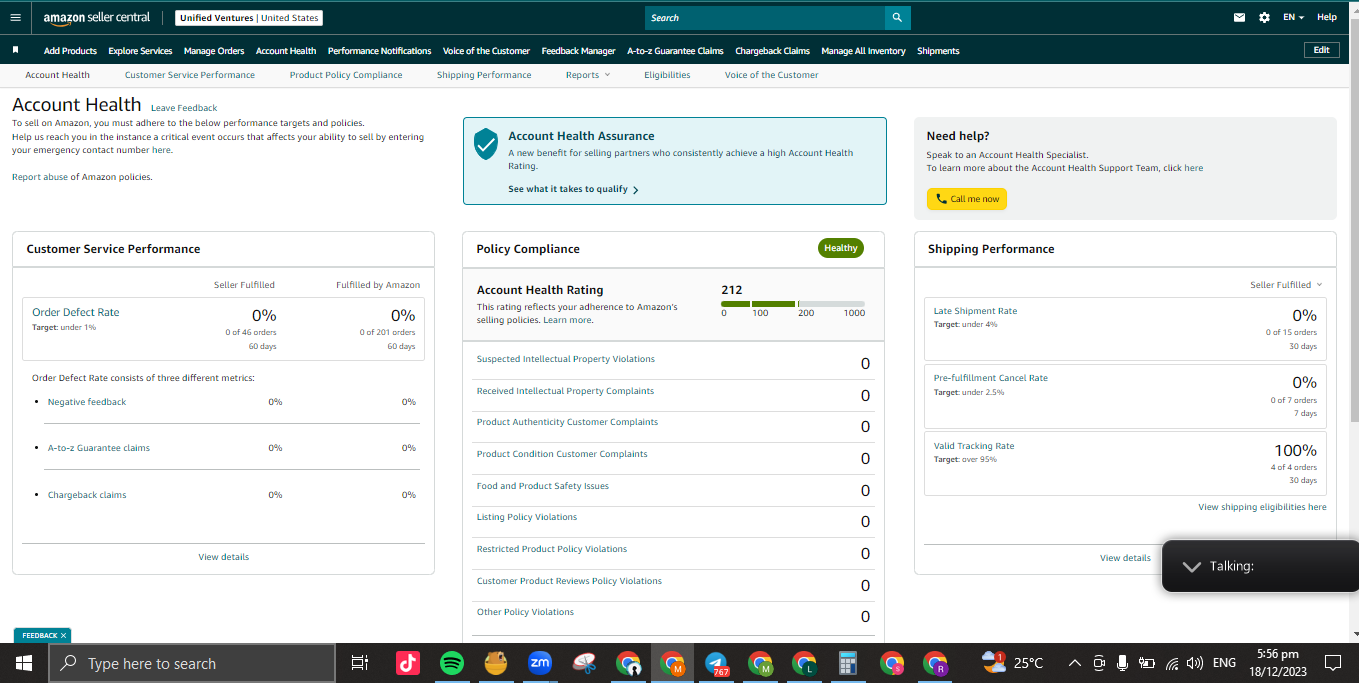Click Report abuse link

coord(40,177)
